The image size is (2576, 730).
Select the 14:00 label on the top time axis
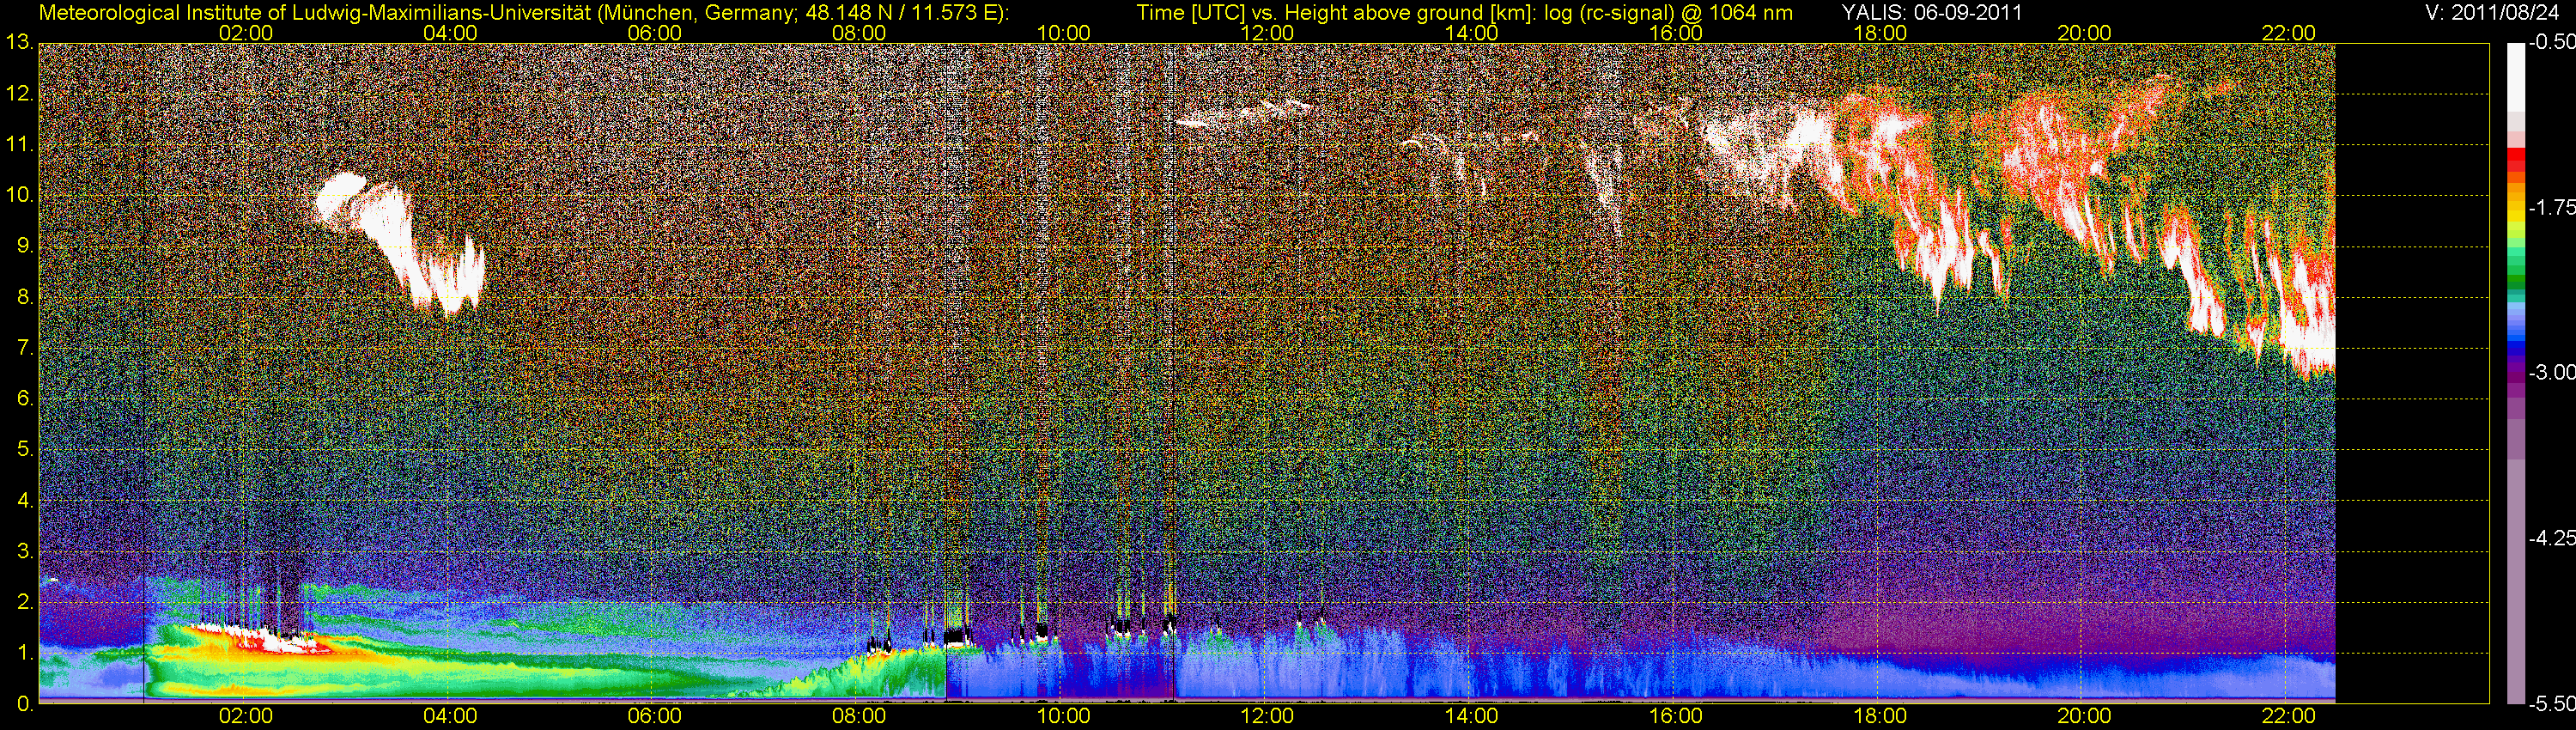(x=1472, y=33)
